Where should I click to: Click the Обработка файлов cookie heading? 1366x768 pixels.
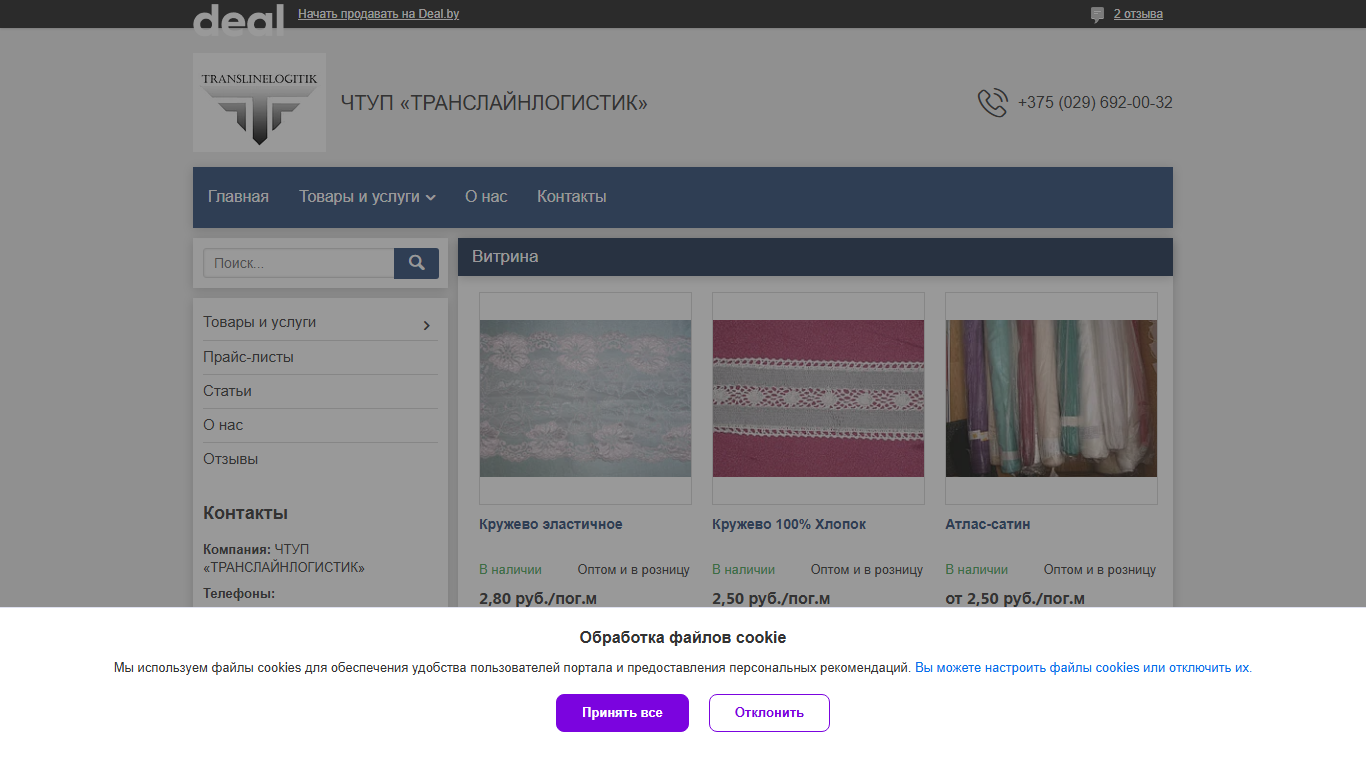click(683, 637)
